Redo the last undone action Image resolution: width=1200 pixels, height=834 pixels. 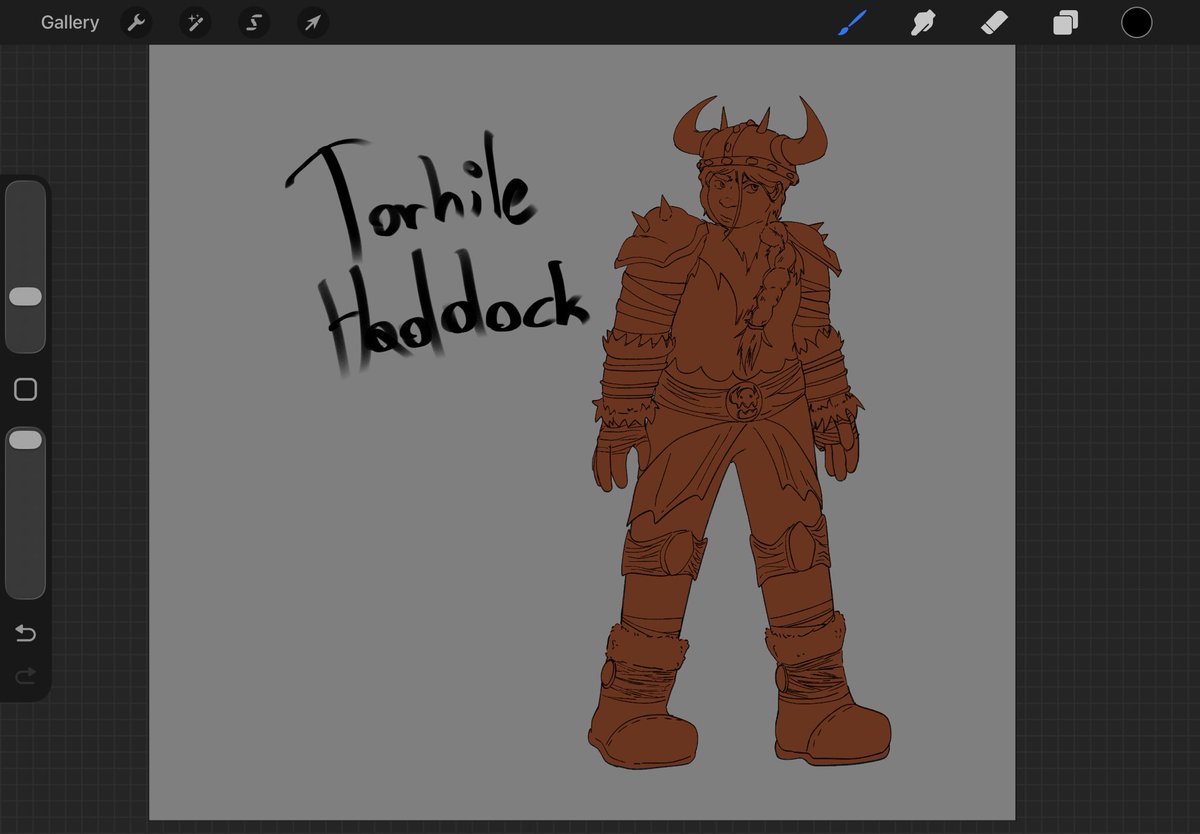pyautogui.click(x=26, y=677)
